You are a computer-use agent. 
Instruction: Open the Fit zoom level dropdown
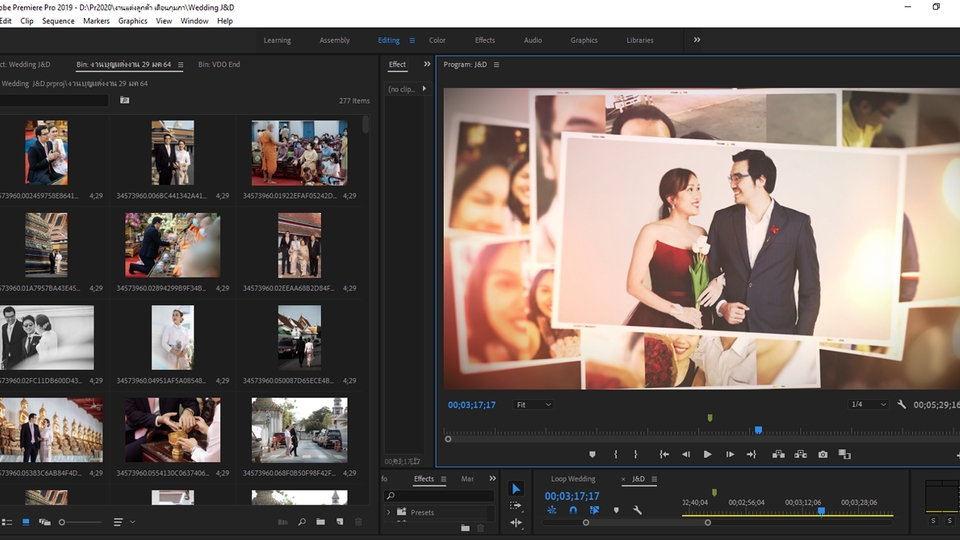coord(533,404)
